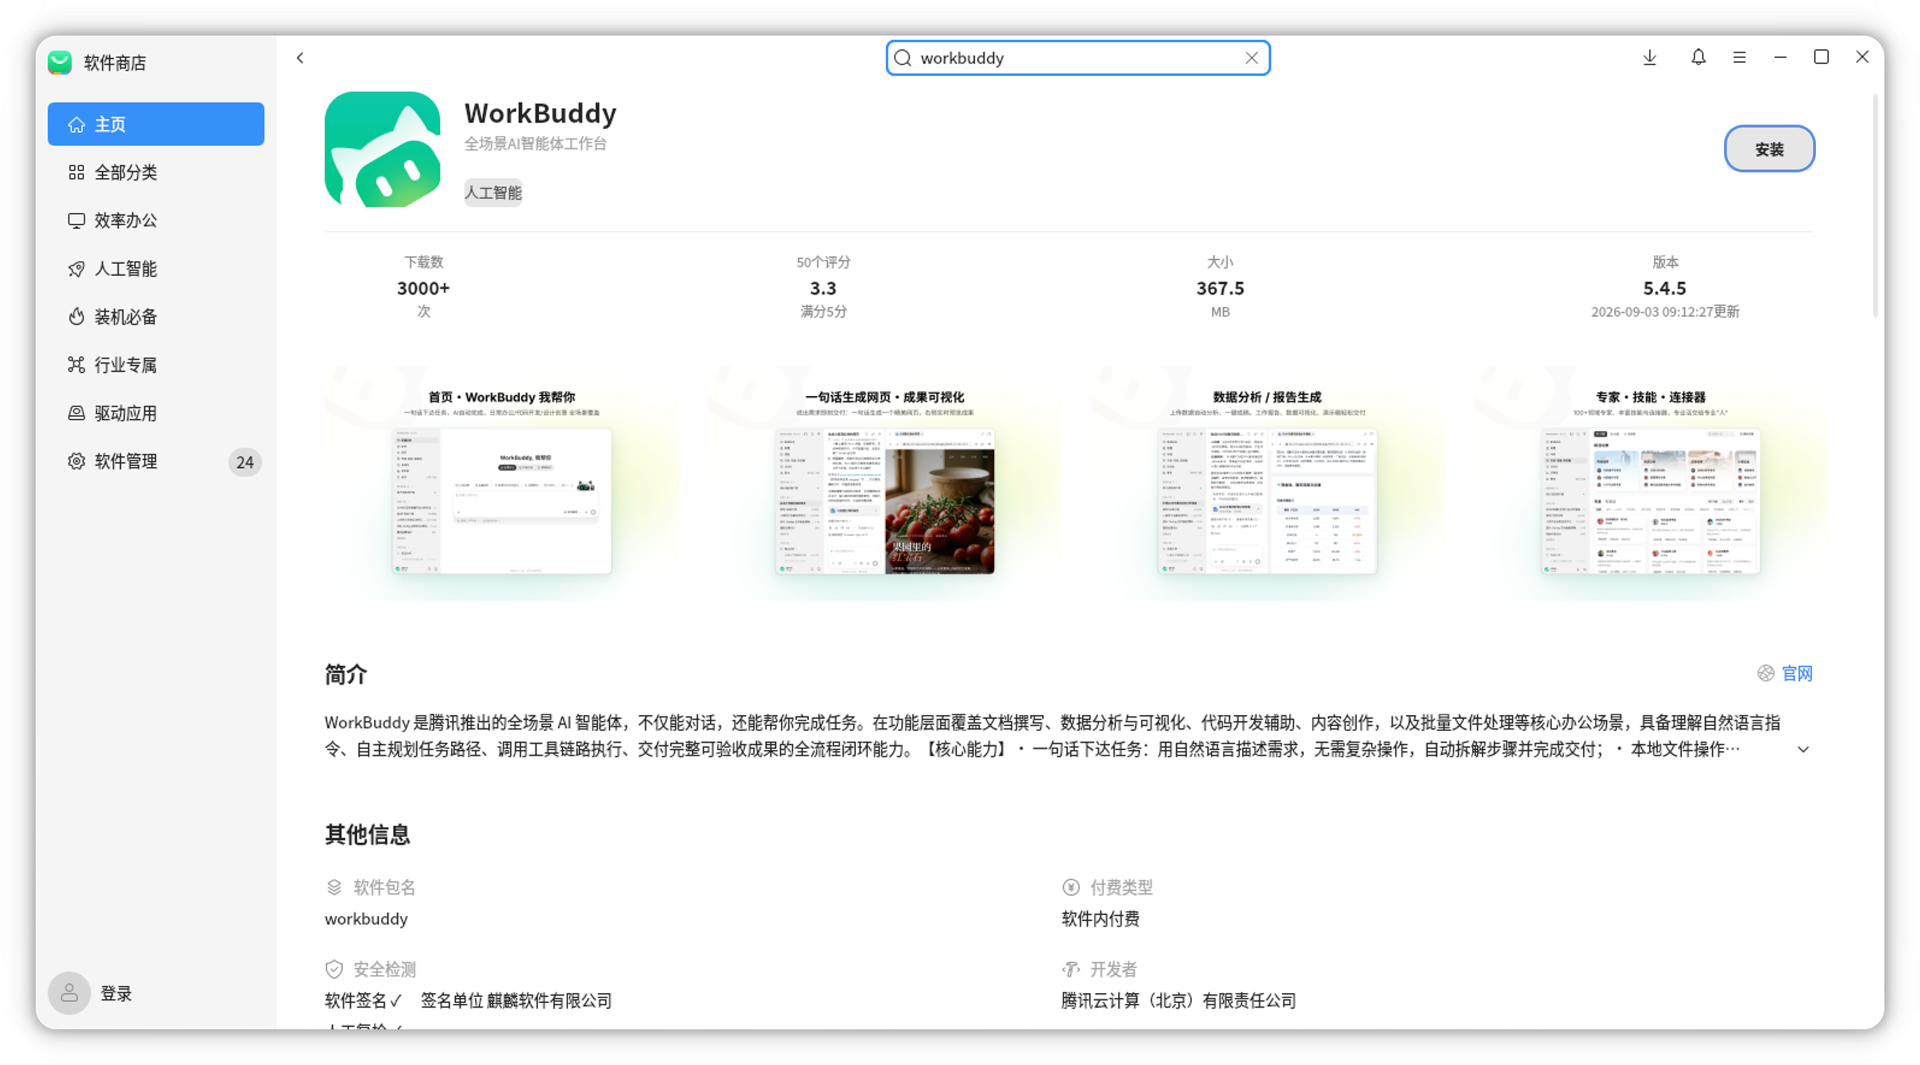Screen dimensions: 1920x1065
Task: Click the driver icon beside 驱动应用
Action: point(76,413)
